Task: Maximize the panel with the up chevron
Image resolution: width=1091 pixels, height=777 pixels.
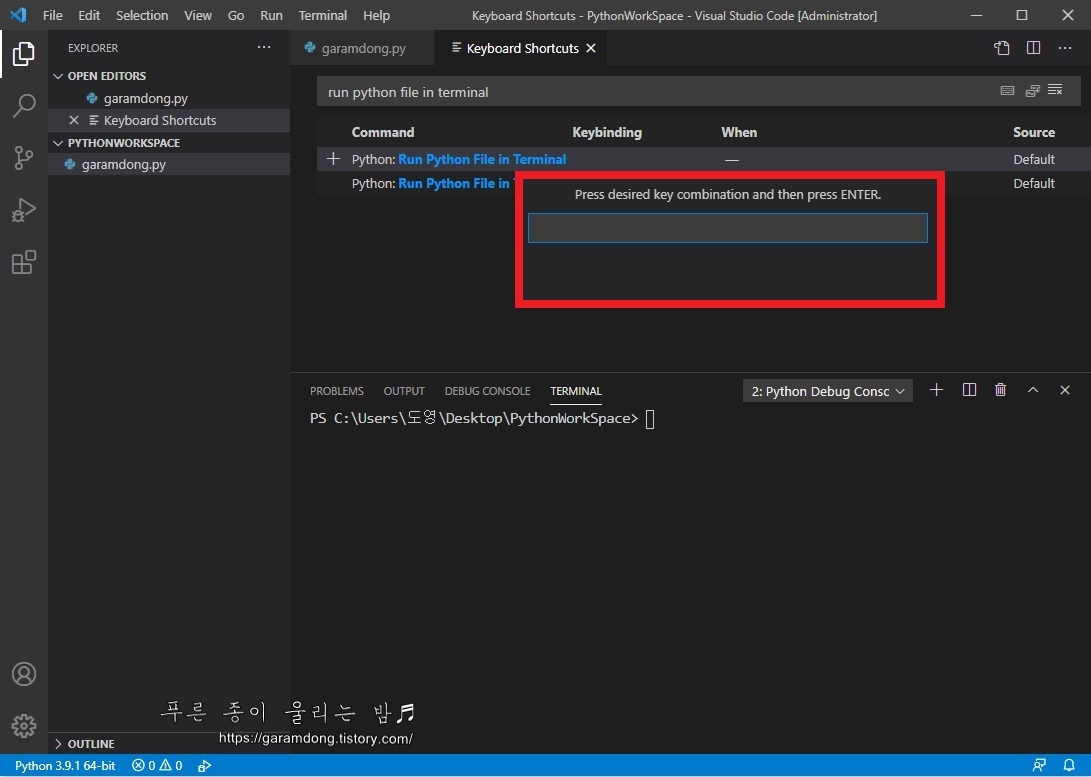Action: pos(1033,390)
